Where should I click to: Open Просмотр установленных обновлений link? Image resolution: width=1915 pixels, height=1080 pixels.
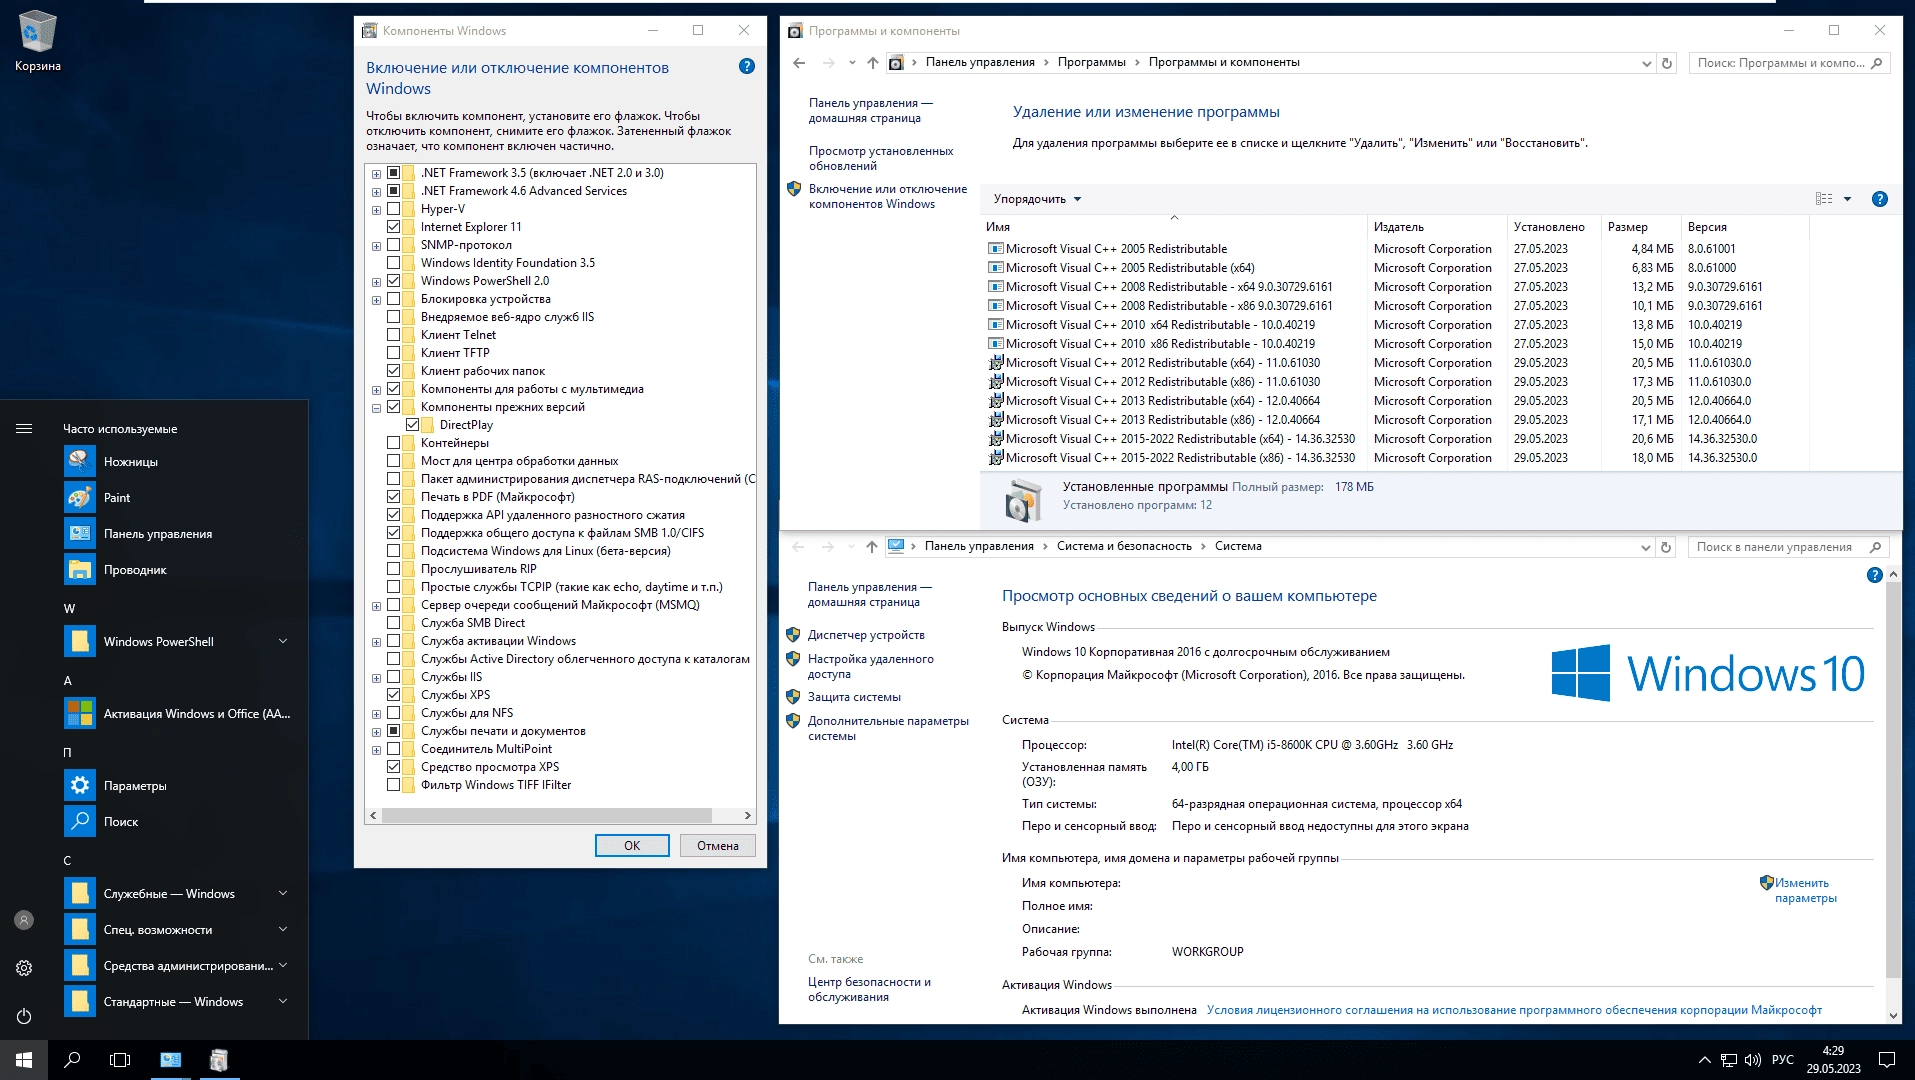click(880, 158)
